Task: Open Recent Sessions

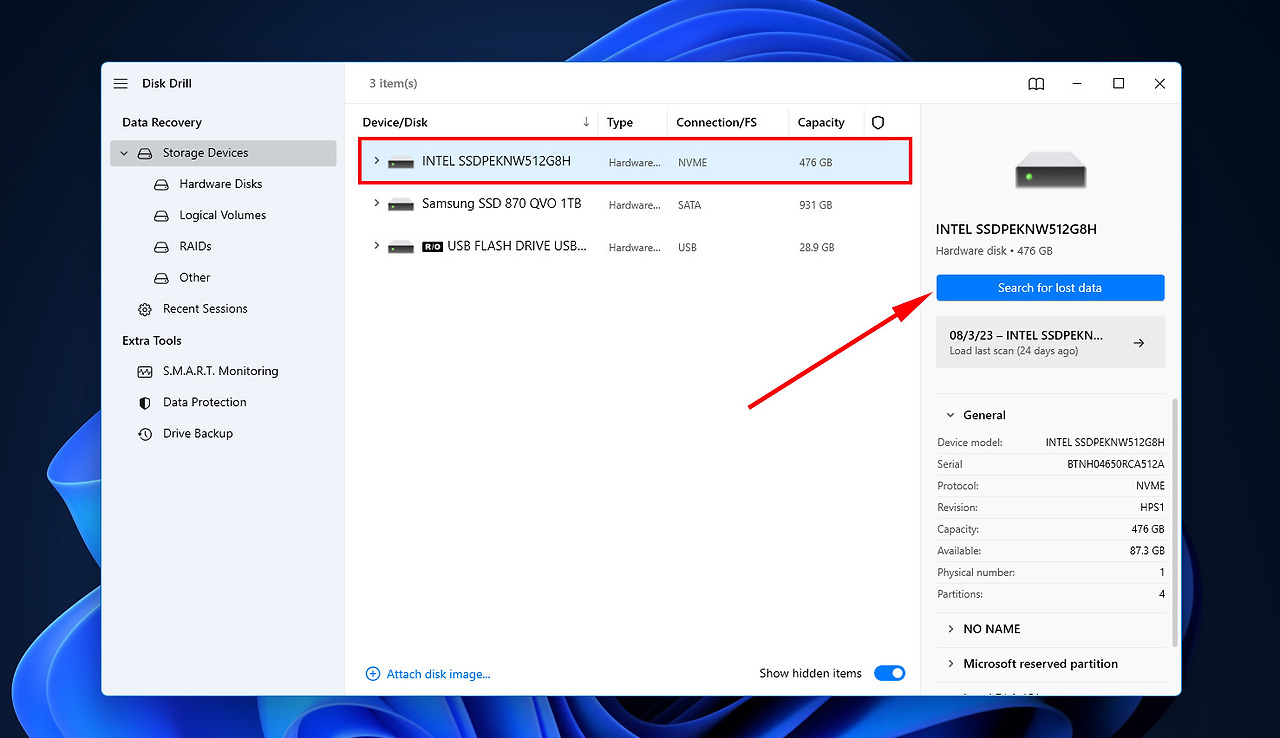Action: click(205, 309)
